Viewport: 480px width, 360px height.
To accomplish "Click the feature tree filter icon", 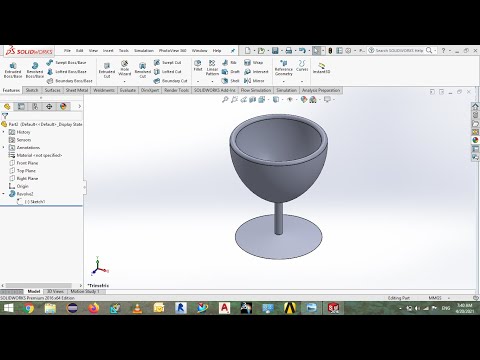I will 5,116.
